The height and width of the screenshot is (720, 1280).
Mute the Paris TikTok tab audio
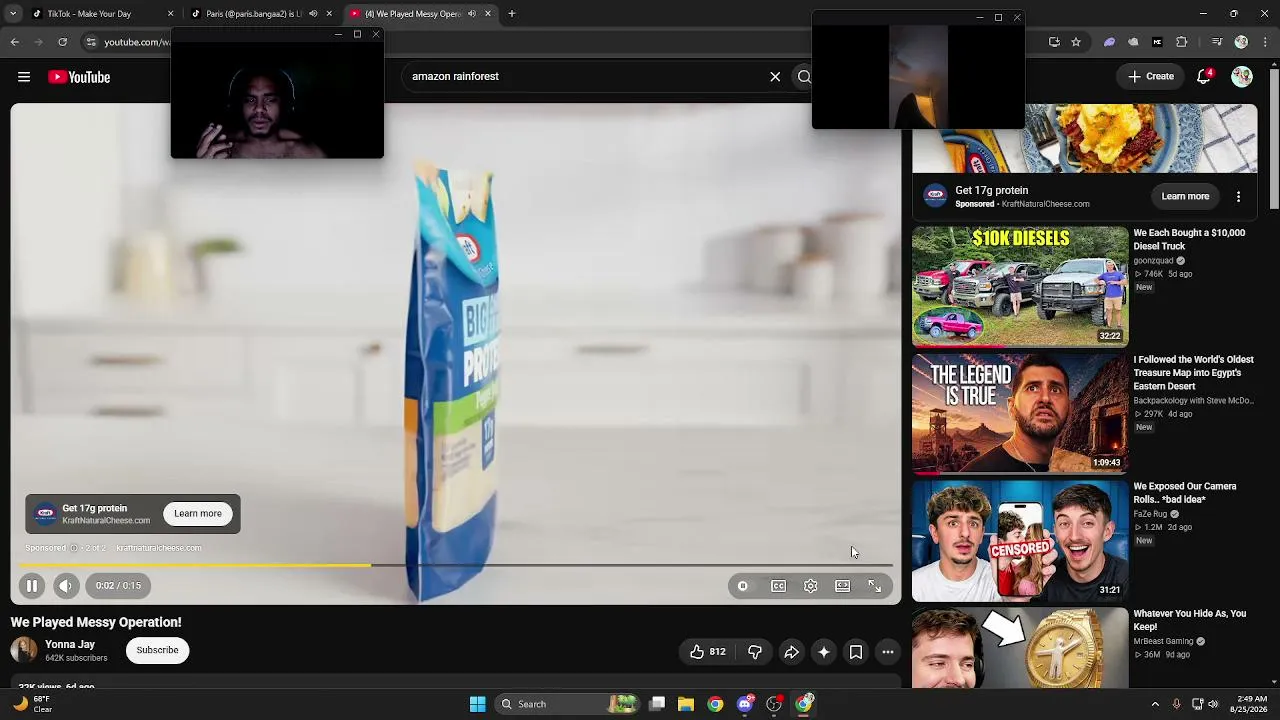[313, 14]
